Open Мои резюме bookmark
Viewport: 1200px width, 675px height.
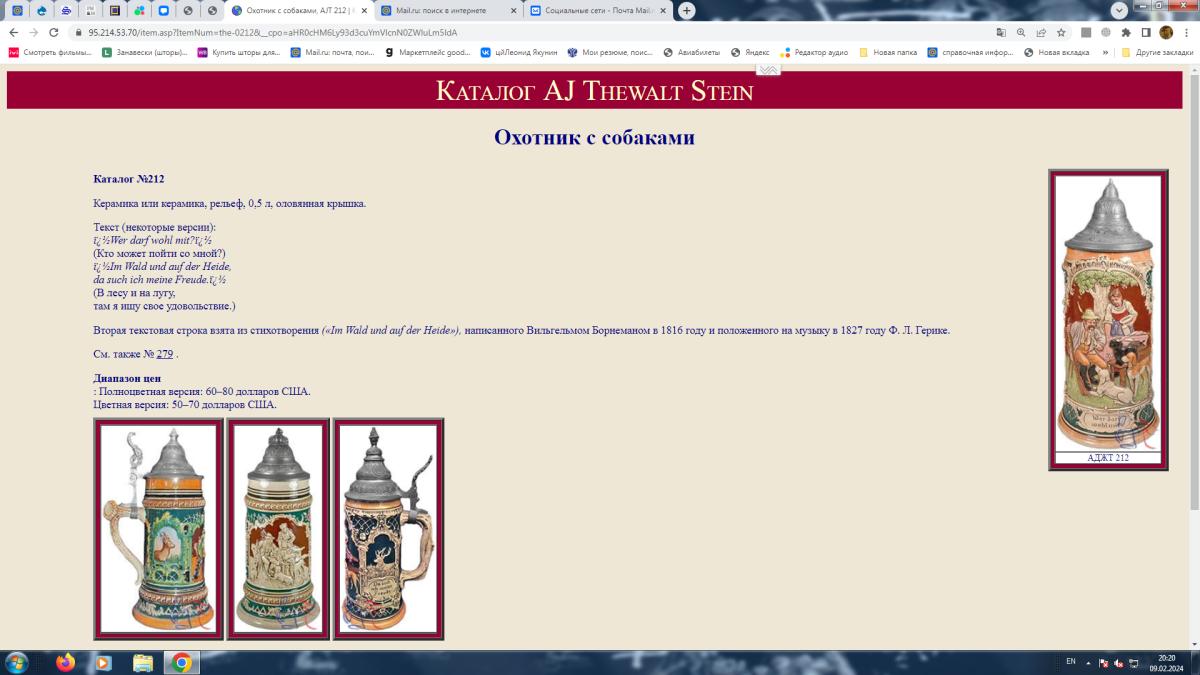click(x=610, y=52)
